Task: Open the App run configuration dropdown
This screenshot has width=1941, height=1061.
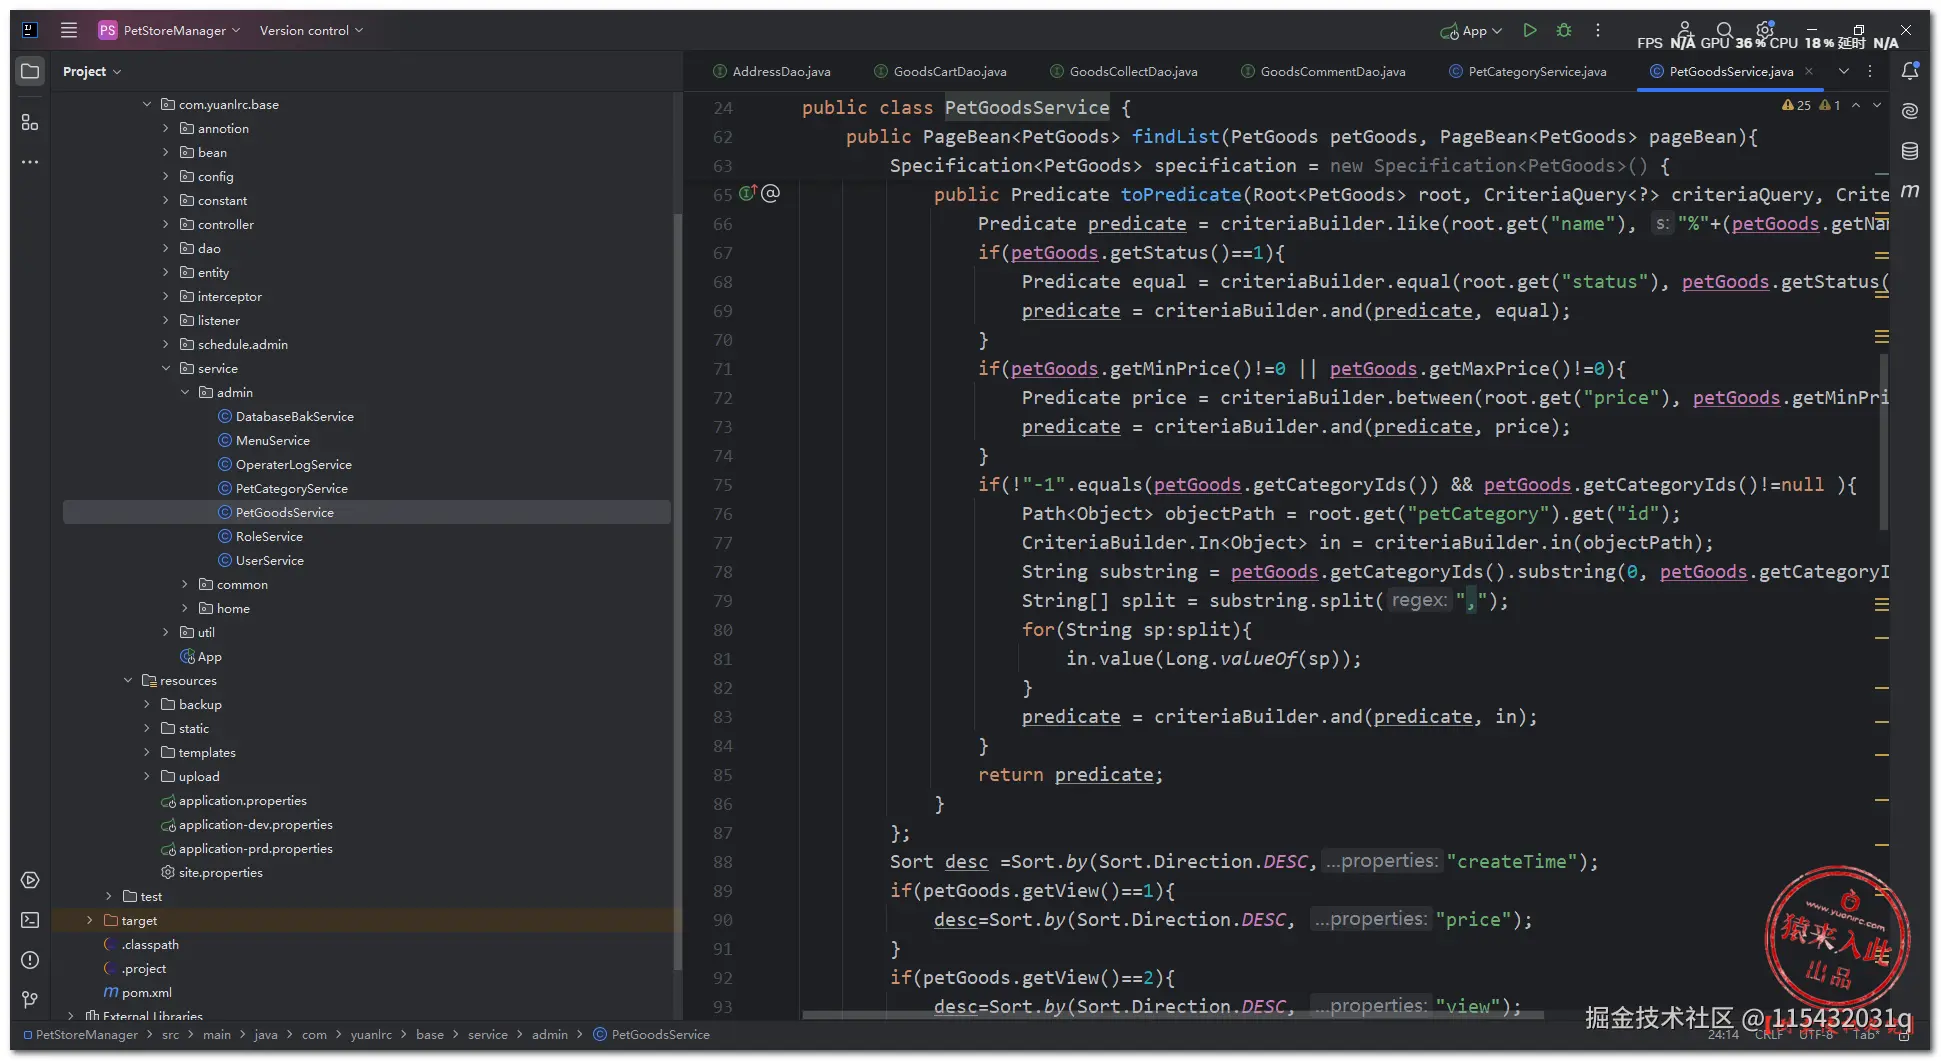Action: (1471, 31)
